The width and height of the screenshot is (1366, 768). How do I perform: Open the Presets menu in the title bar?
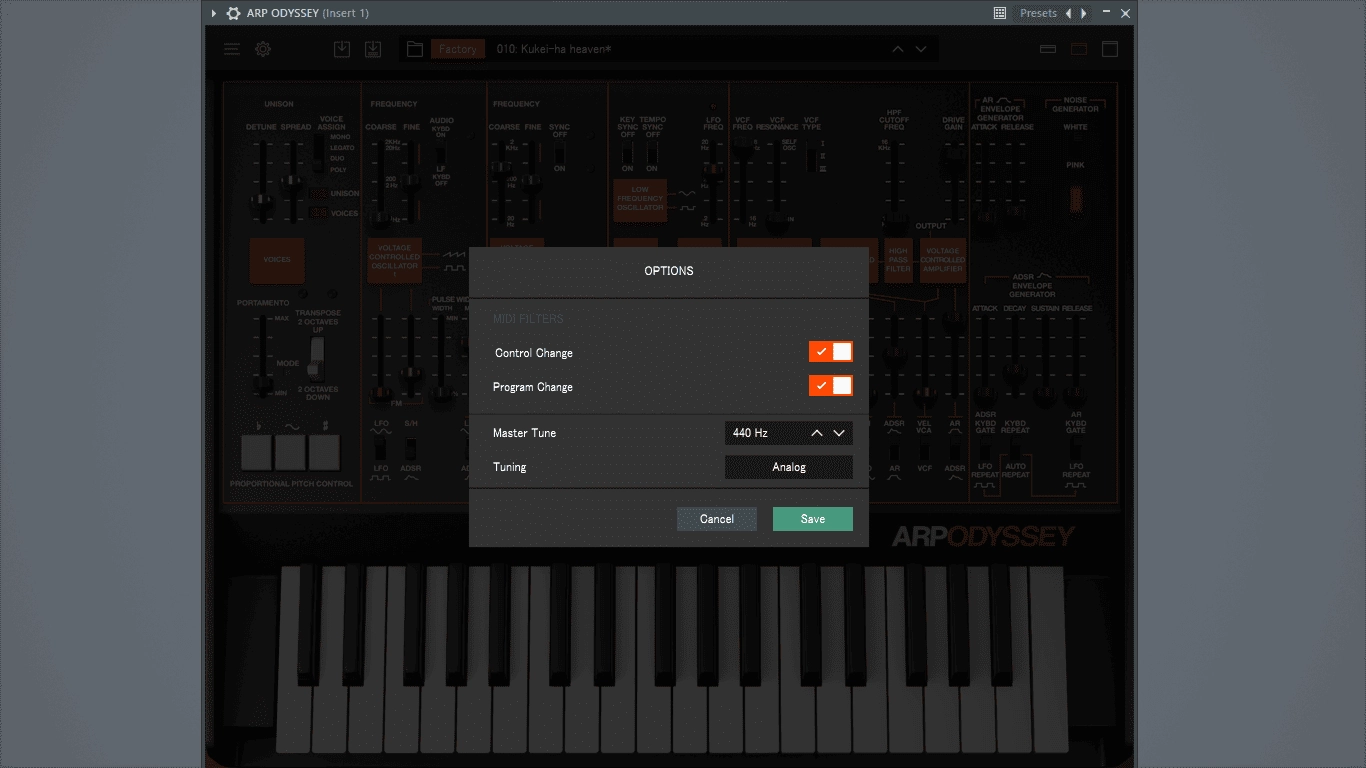coord(1038,13)
